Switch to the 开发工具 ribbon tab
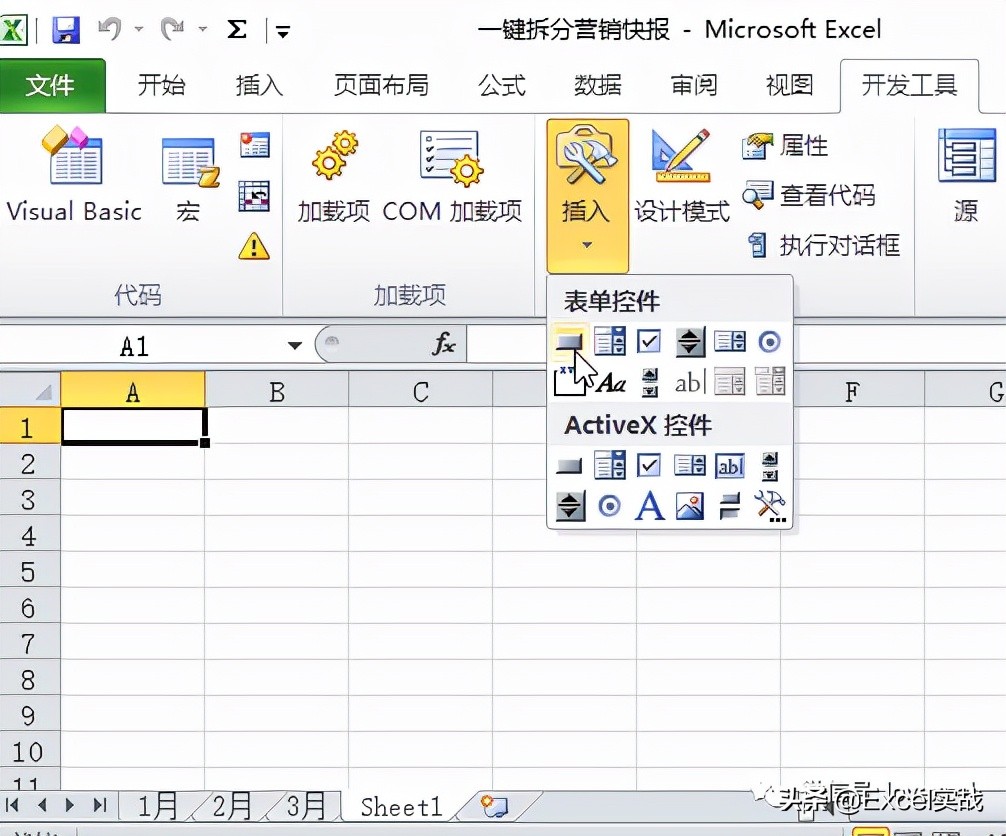Screen dimensions: 1006x836 (908, 86)
